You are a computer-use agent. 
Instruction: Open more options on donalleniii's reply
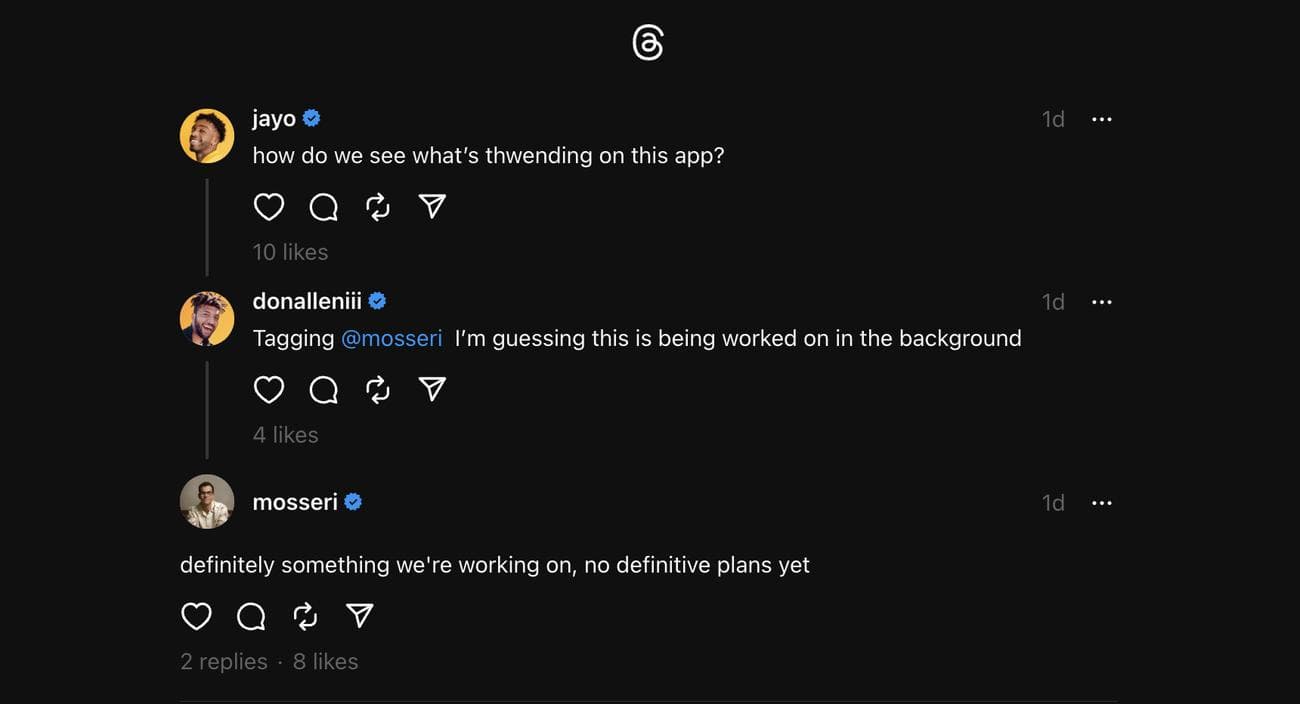[1101, 302]
